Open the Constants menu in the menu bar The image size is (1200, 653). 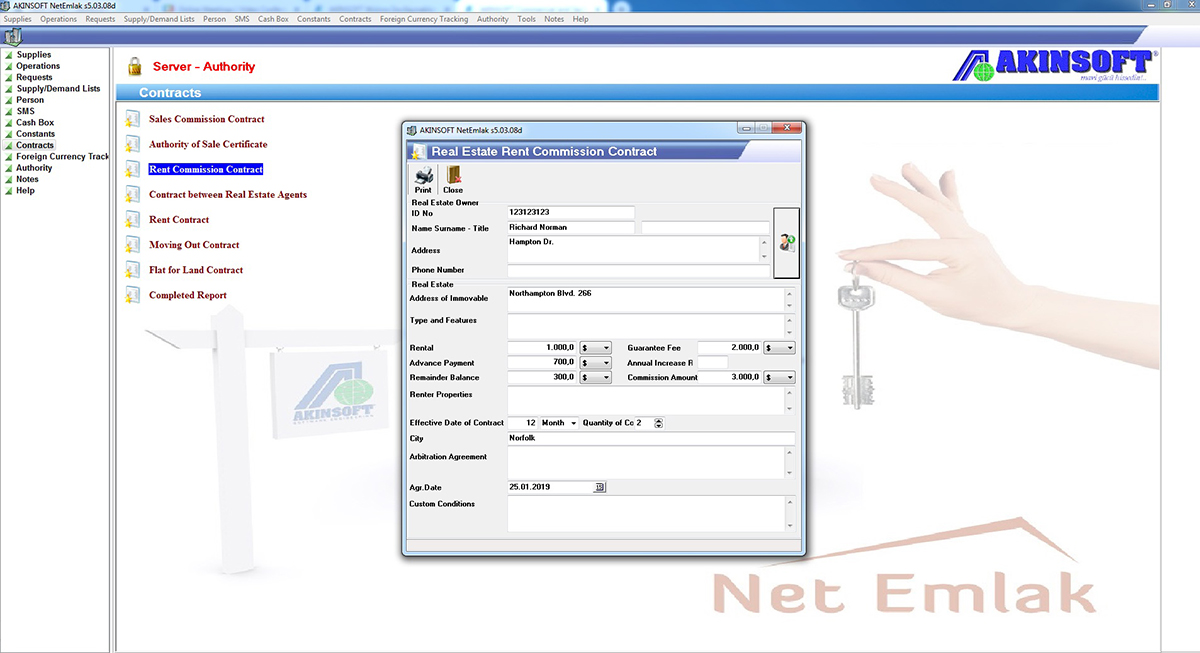(314, 19)
